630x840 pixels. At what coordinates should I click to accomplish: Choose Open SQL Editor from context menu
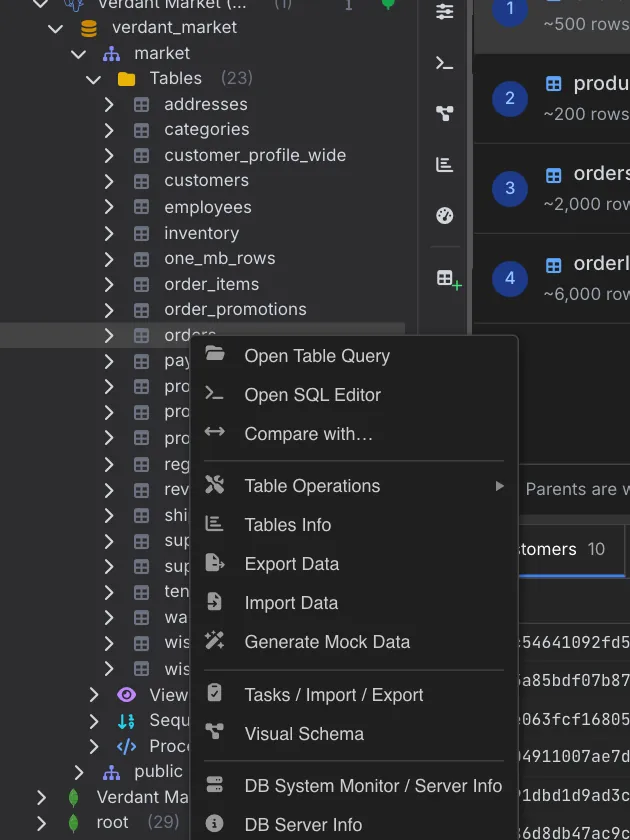354,395
